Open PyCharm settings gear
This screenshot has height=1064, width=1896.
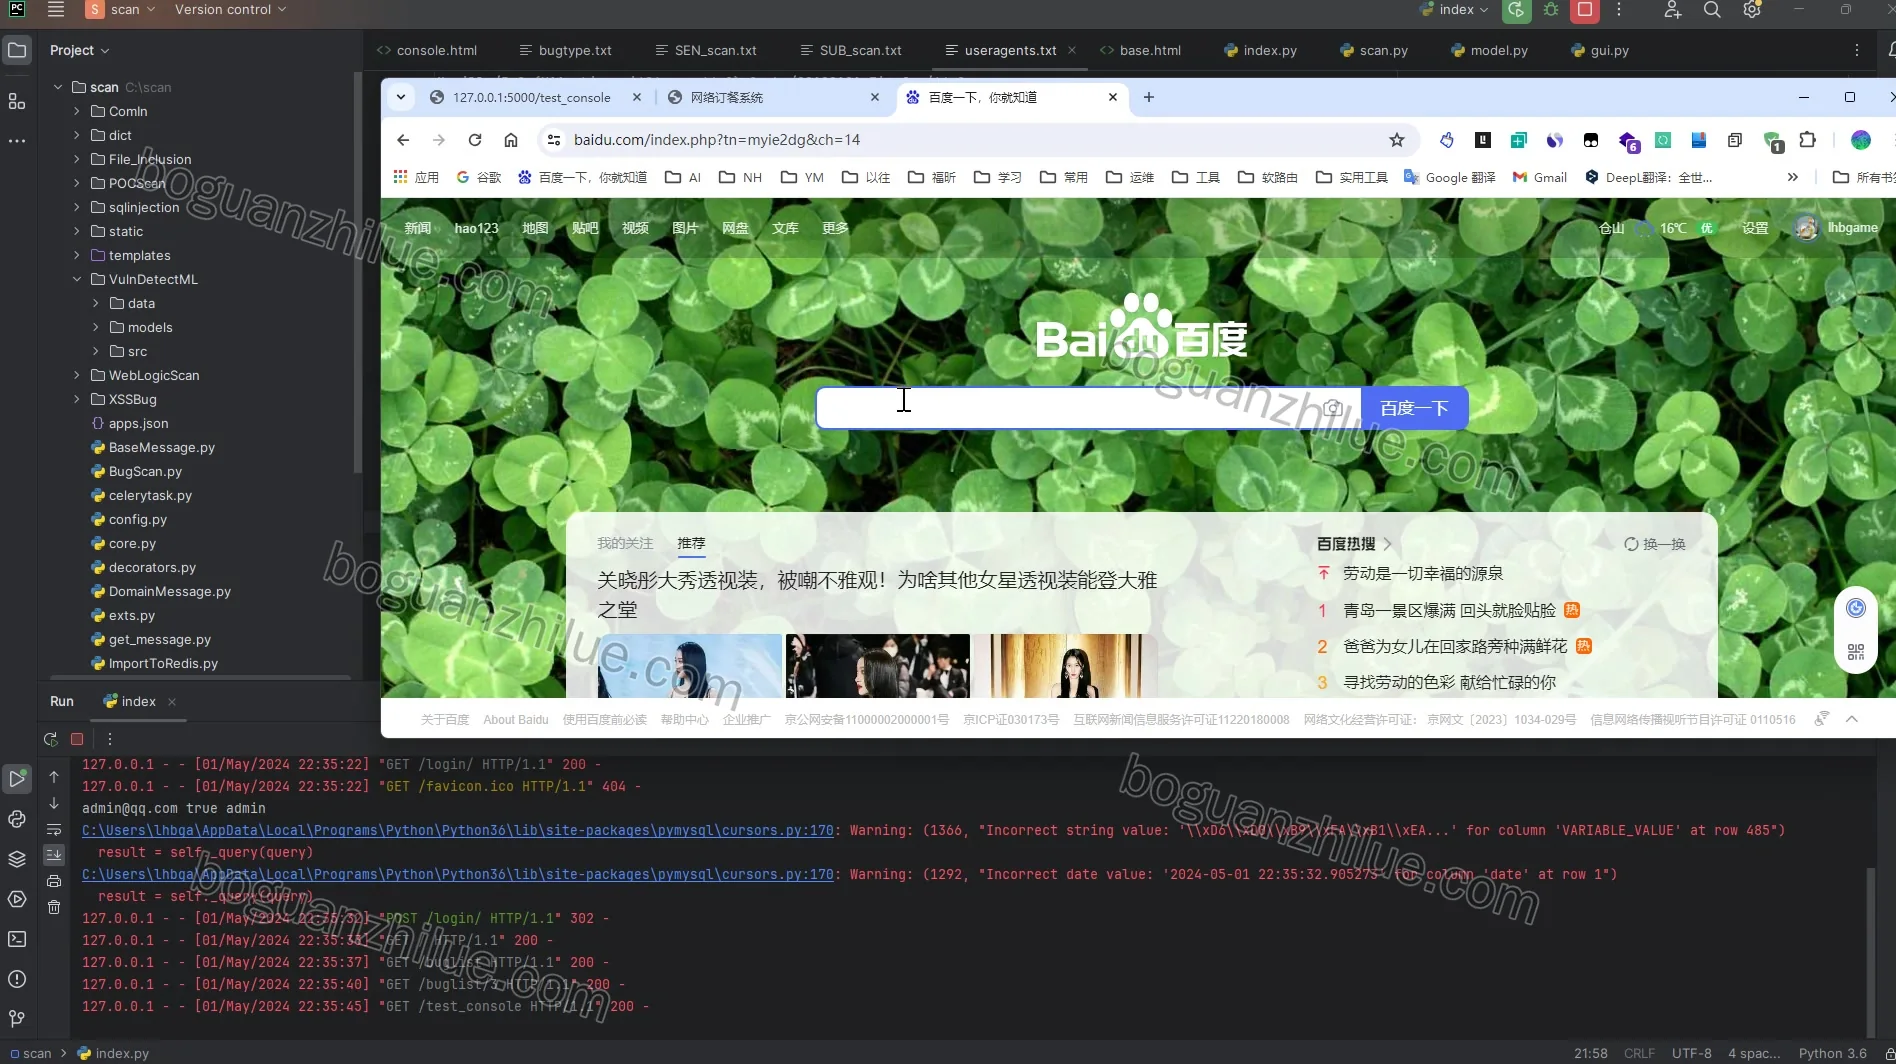pyautogui.click(x=1752, y=10)
